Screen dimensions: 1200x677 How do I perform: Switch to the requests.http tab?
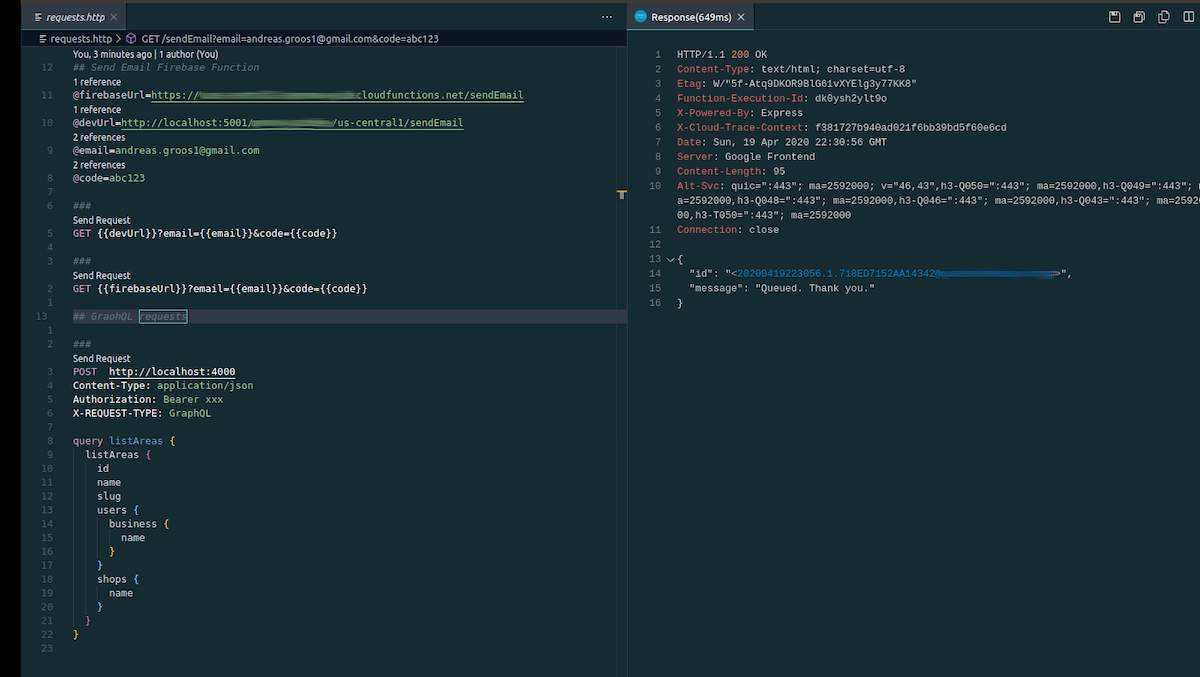(75, 17)
